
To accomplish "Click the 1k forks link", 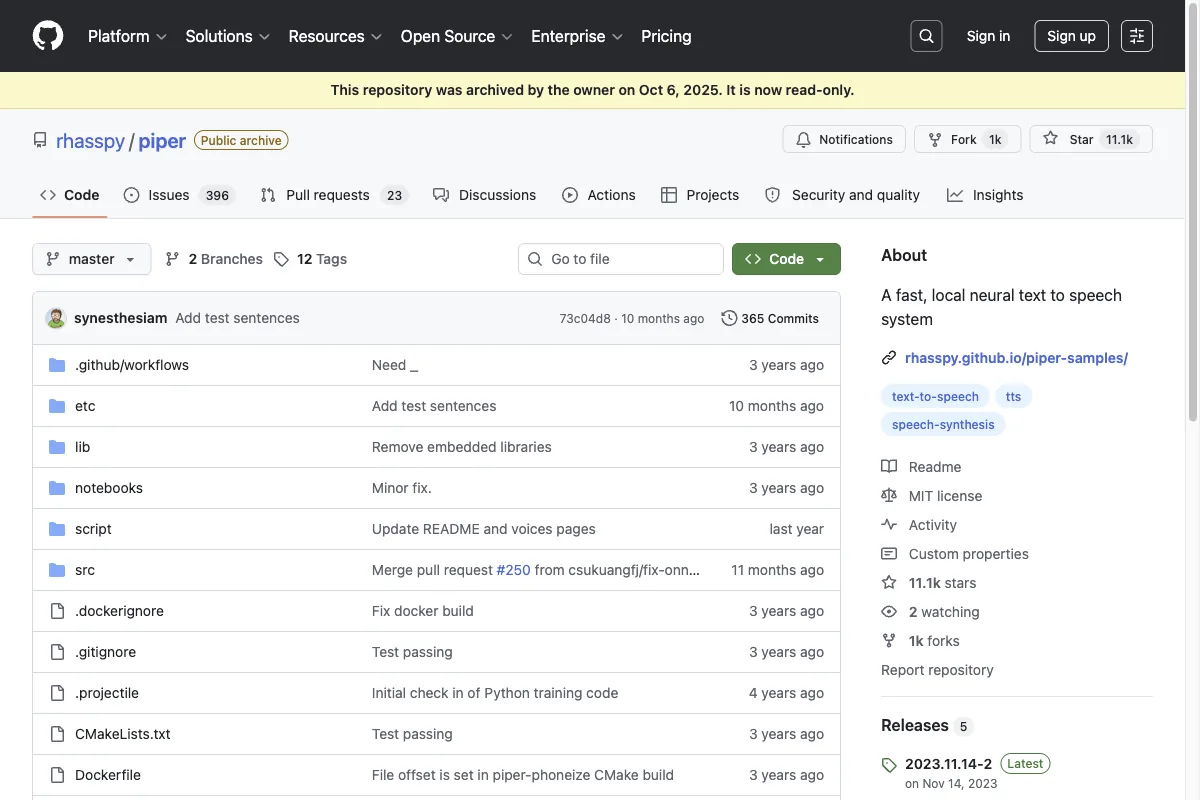I will 920,641.
